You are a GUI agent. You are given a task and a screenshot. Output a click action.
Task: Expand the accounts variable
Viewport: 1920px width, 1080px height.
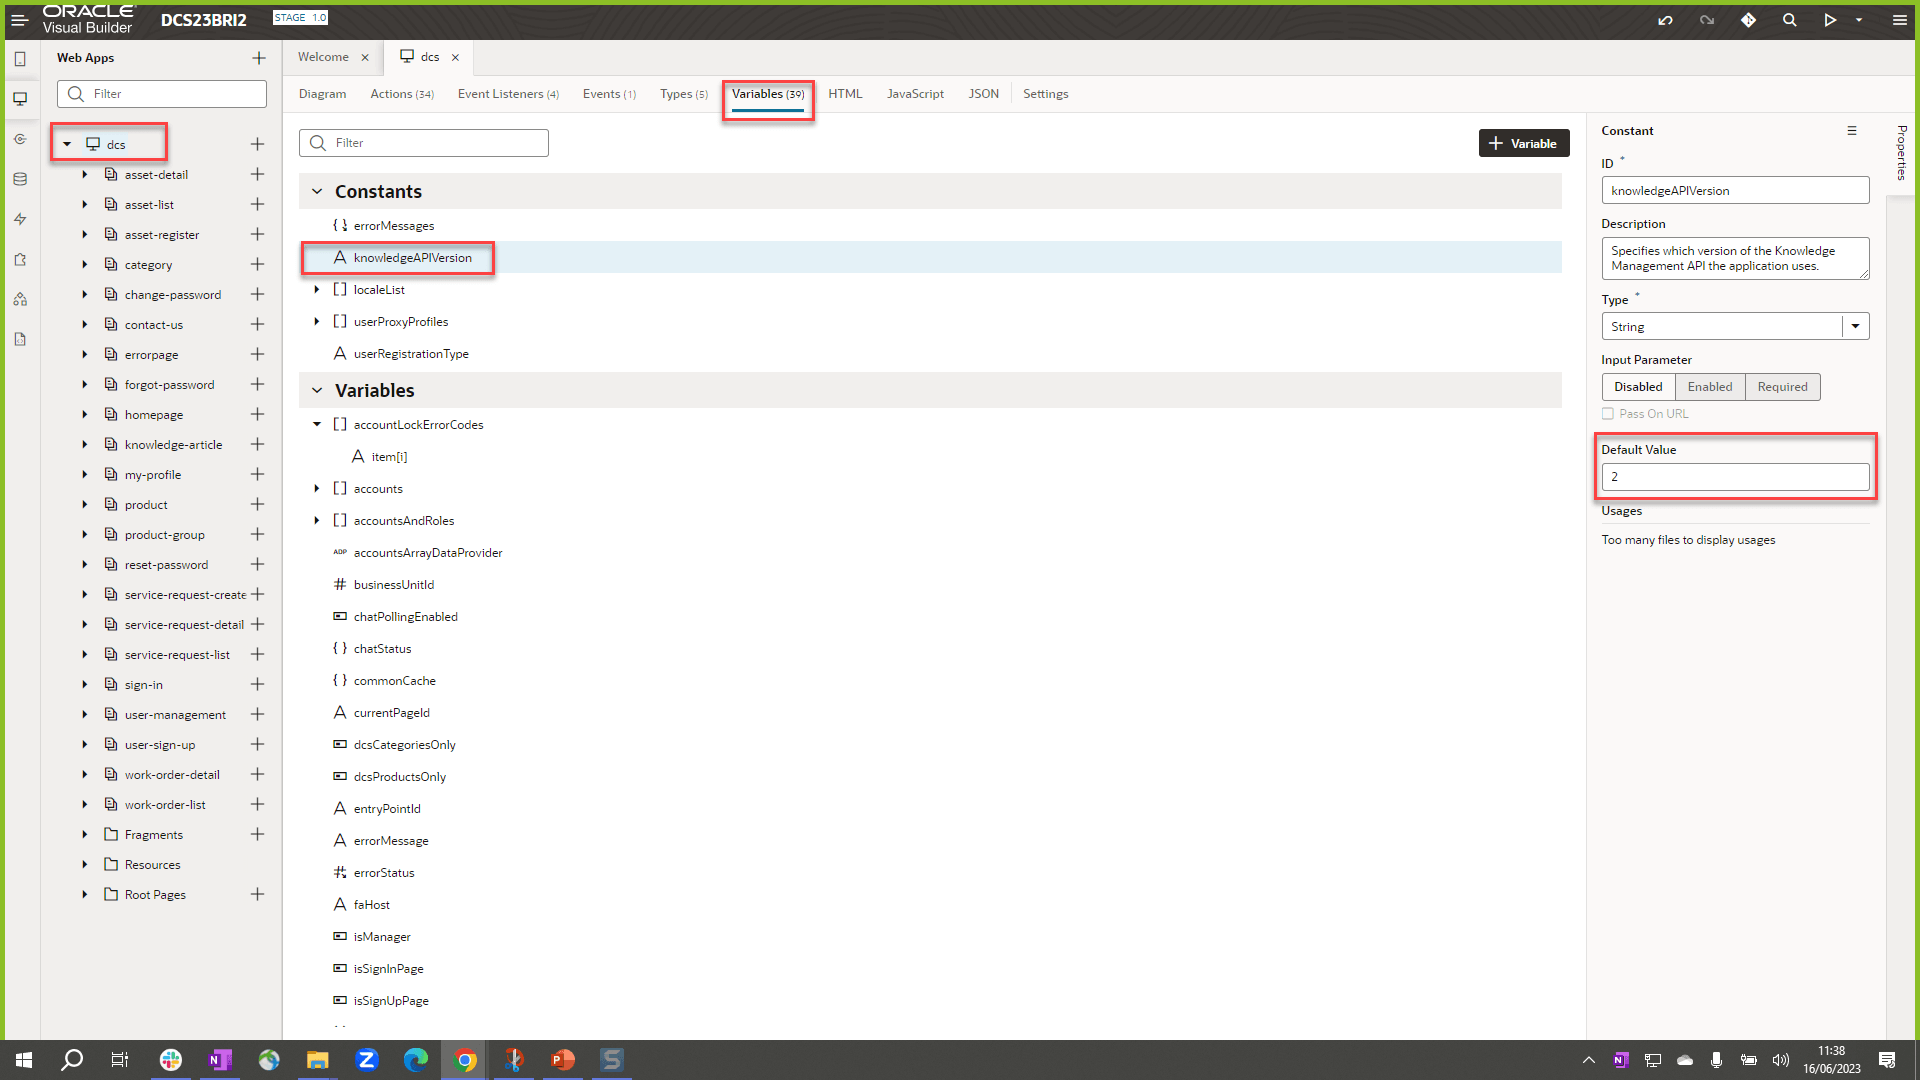317,488
